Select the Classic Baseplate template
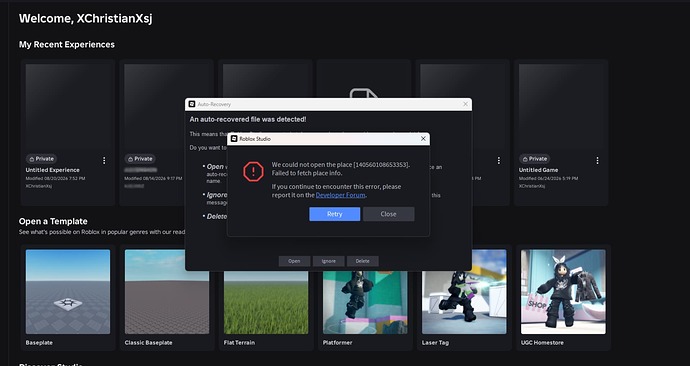Screen dimensions: 690x366 [x=167, y=298]
